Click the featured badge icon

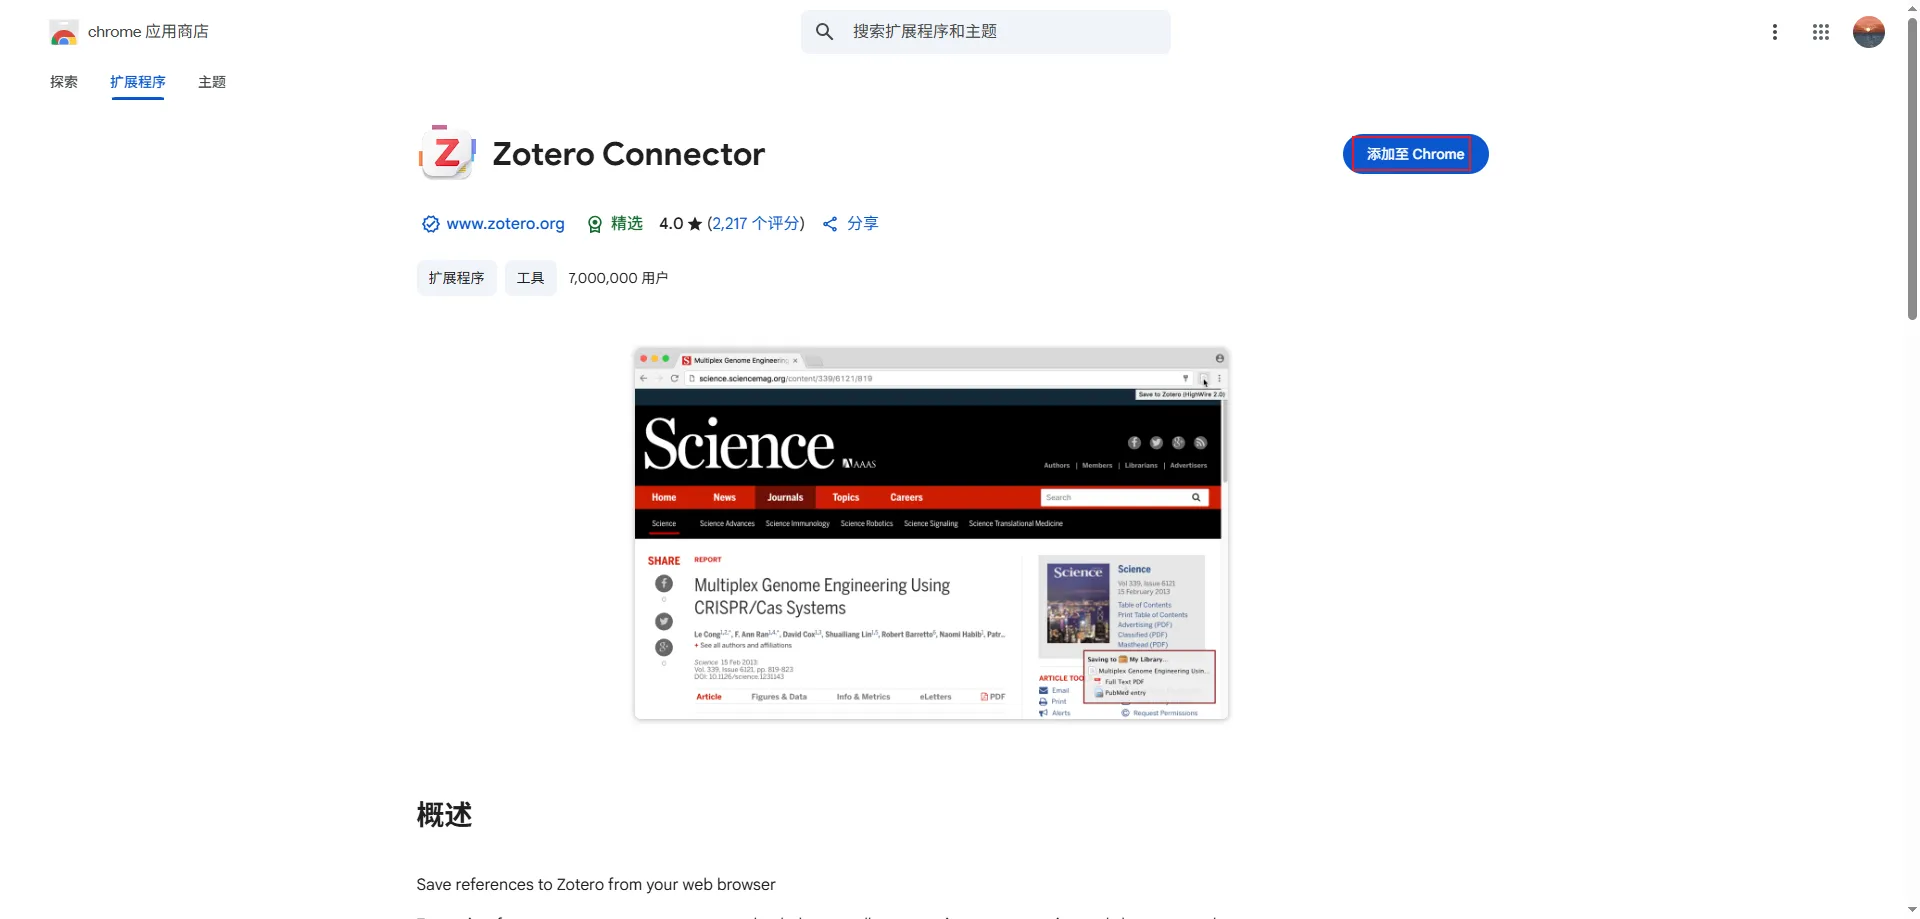click(595, 224)
